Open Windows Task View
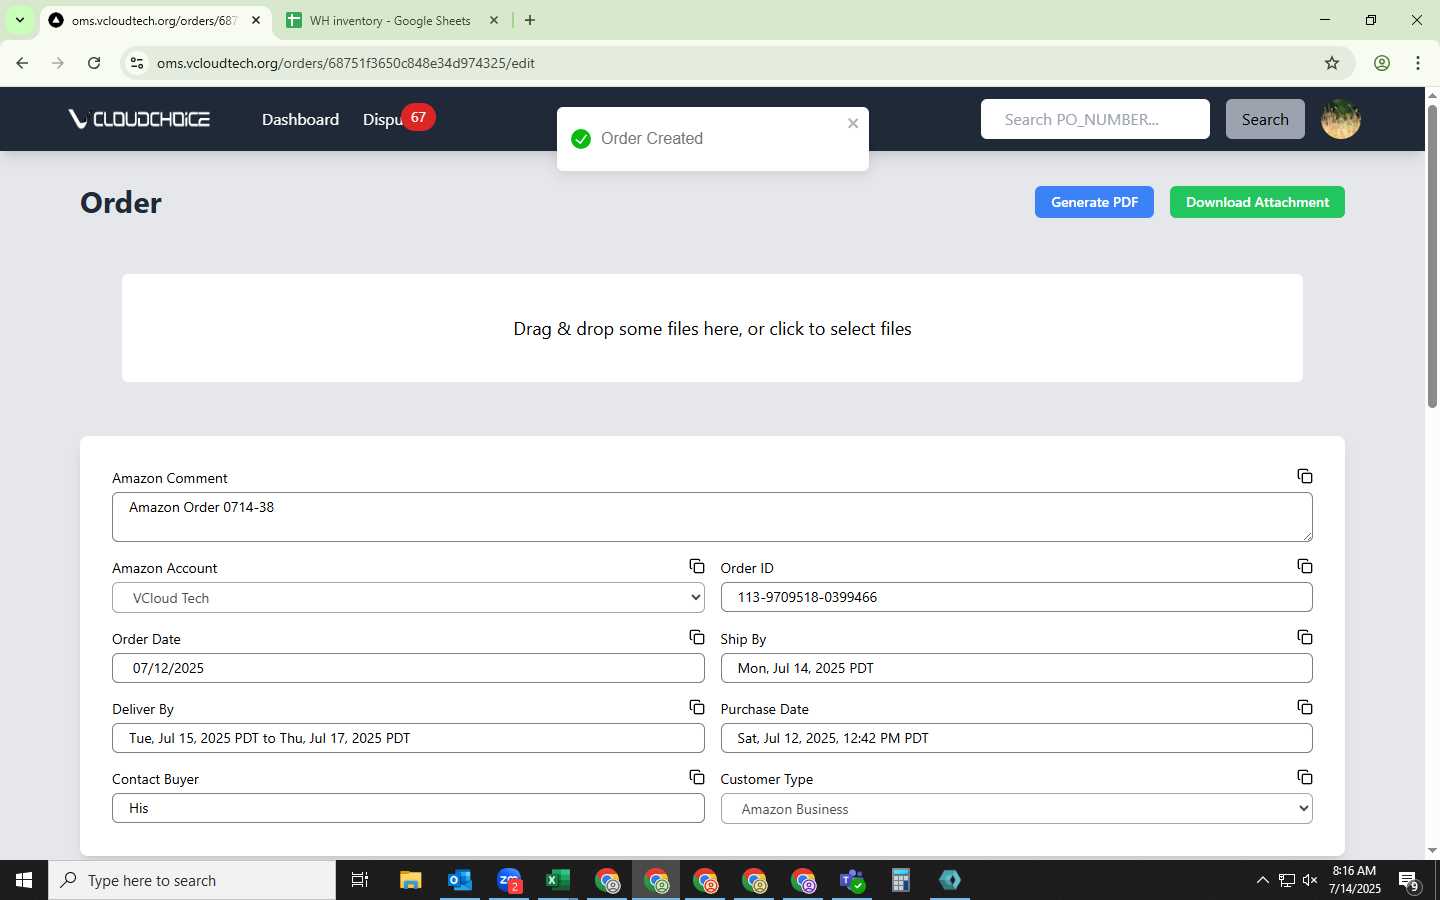The height and width of the screenshot is (900, 1440). pos(360,880)
